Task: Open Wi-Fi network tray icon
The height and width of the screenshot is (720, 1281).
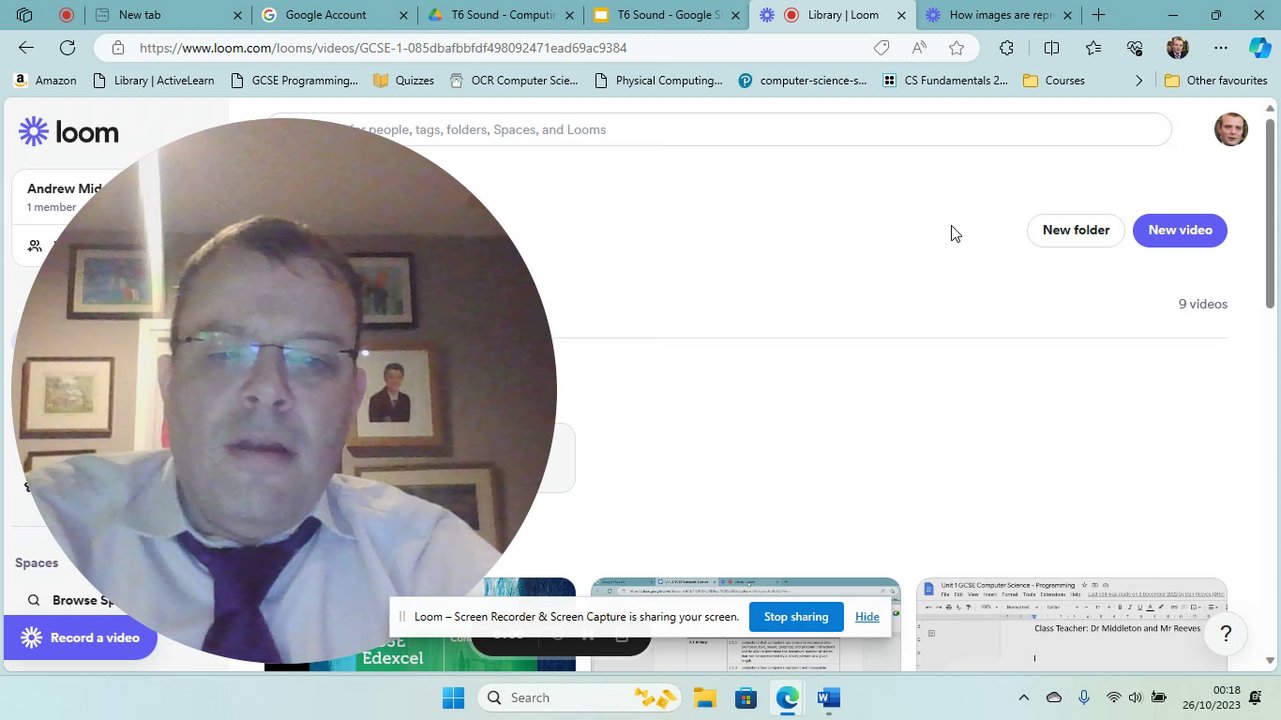Action: 1113,697
